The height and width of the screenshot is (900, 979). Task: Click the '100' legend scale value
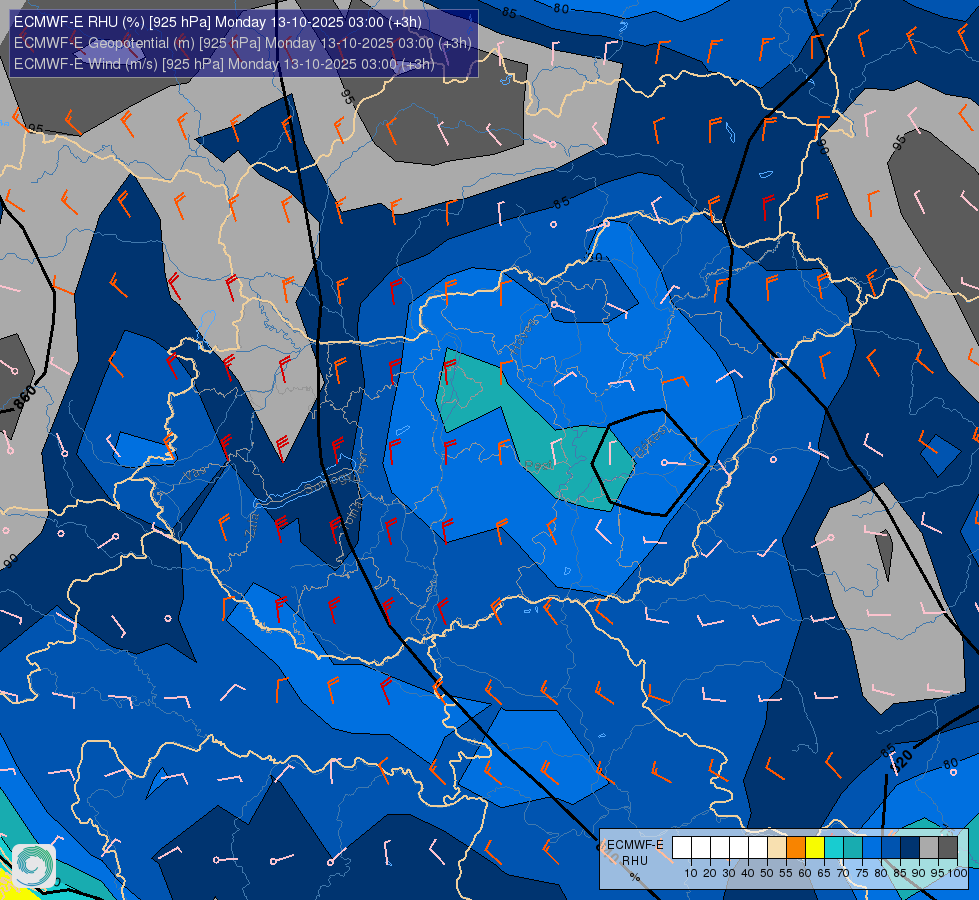(x=957, y=873)
